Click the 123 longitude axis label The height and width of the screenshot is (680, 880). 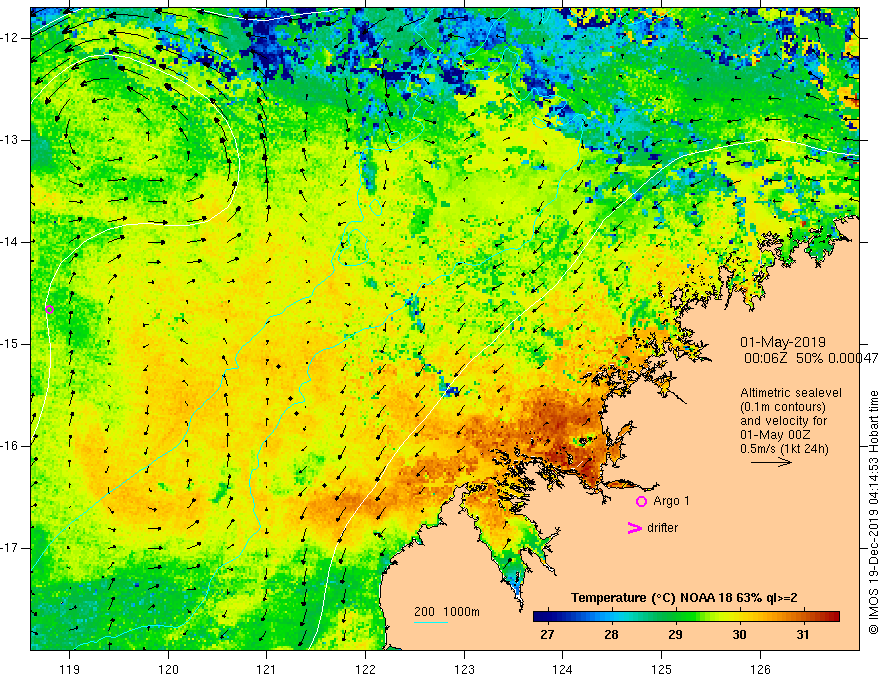pos(464,669)
